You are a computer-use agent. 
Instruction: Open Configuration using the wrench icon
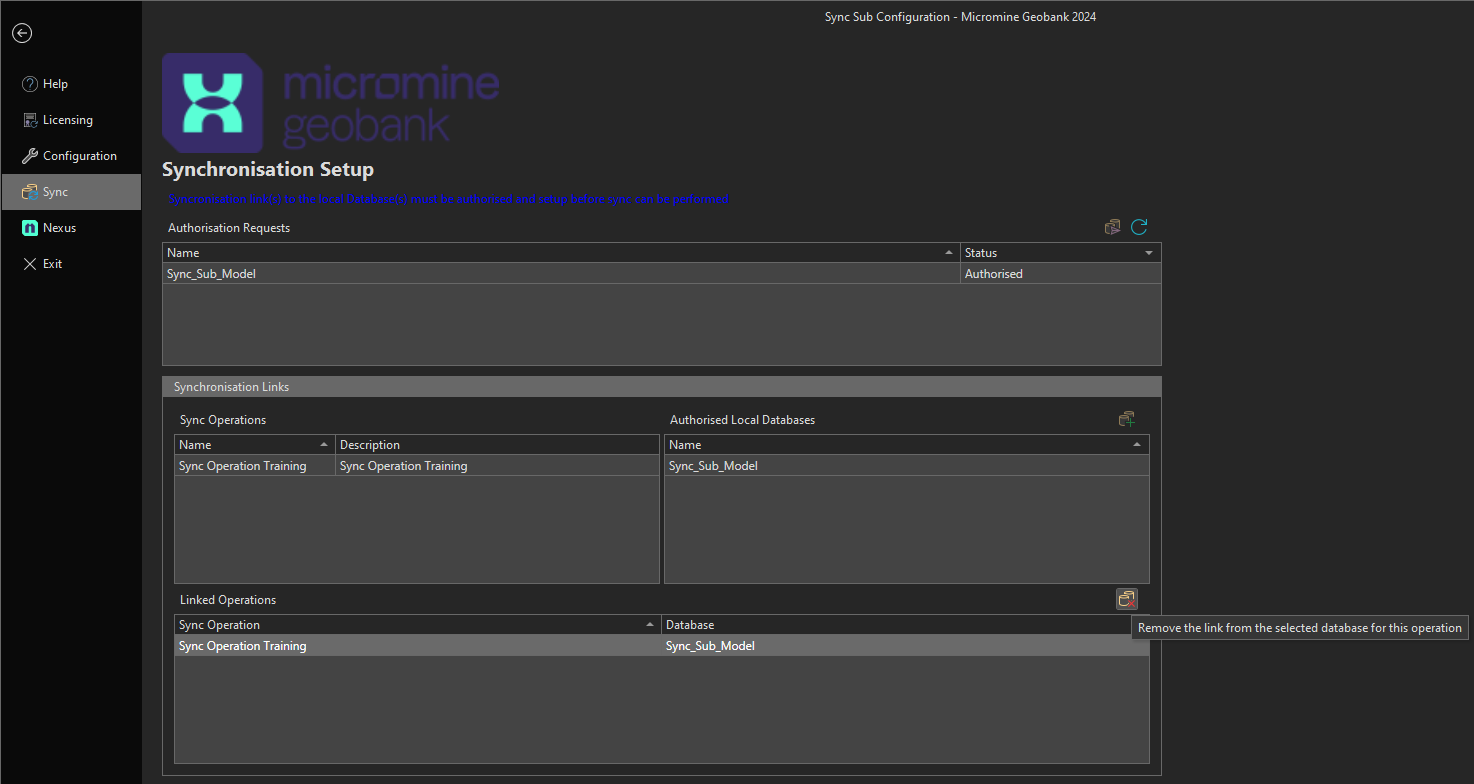(x=30, y=155)
